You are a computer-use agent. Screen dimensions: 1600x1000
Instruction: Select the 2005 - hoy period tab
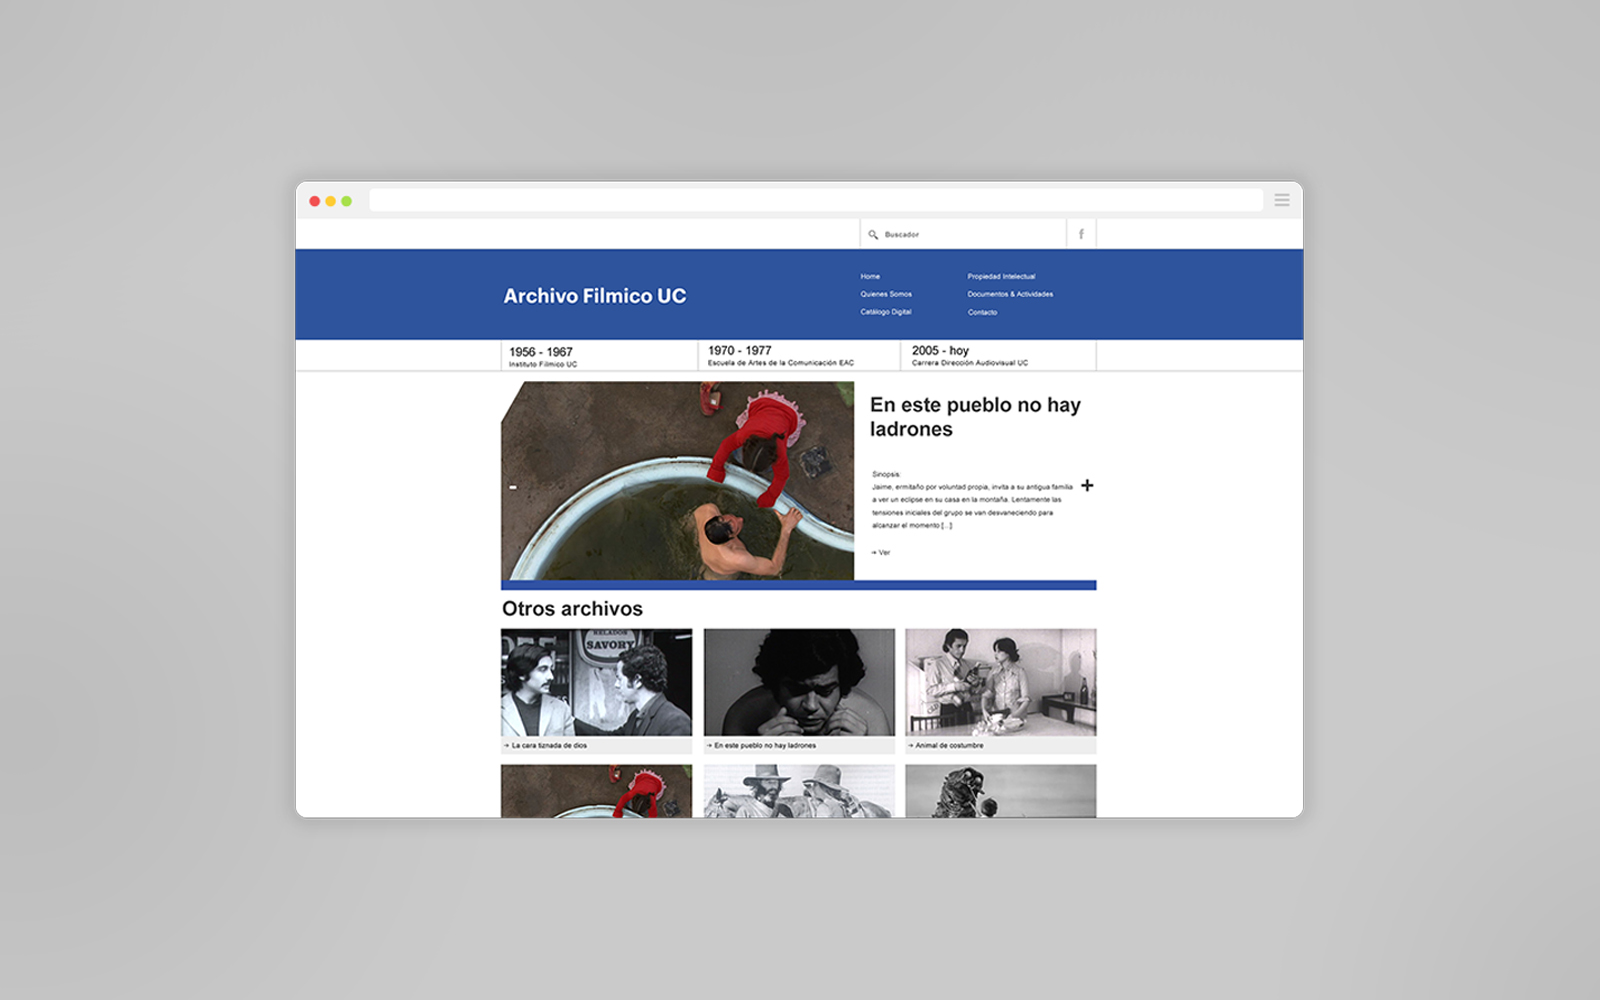(998, 356)
